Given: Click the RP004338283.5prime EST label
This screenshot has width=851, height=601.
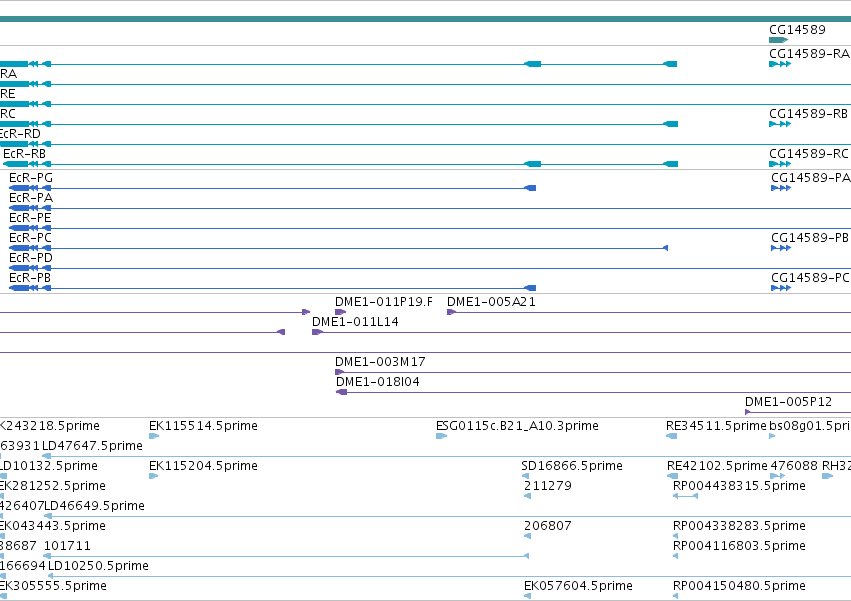Looking at the screenshot, I should (739, 526).
